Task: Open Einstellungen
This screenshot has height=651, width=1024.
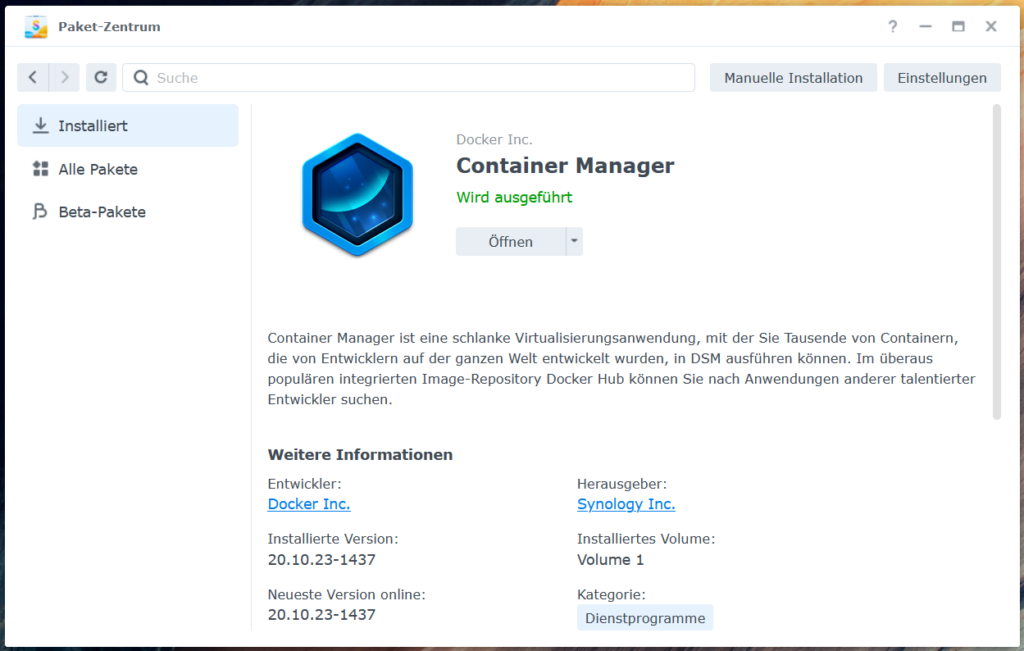Action: pos(942,78)
